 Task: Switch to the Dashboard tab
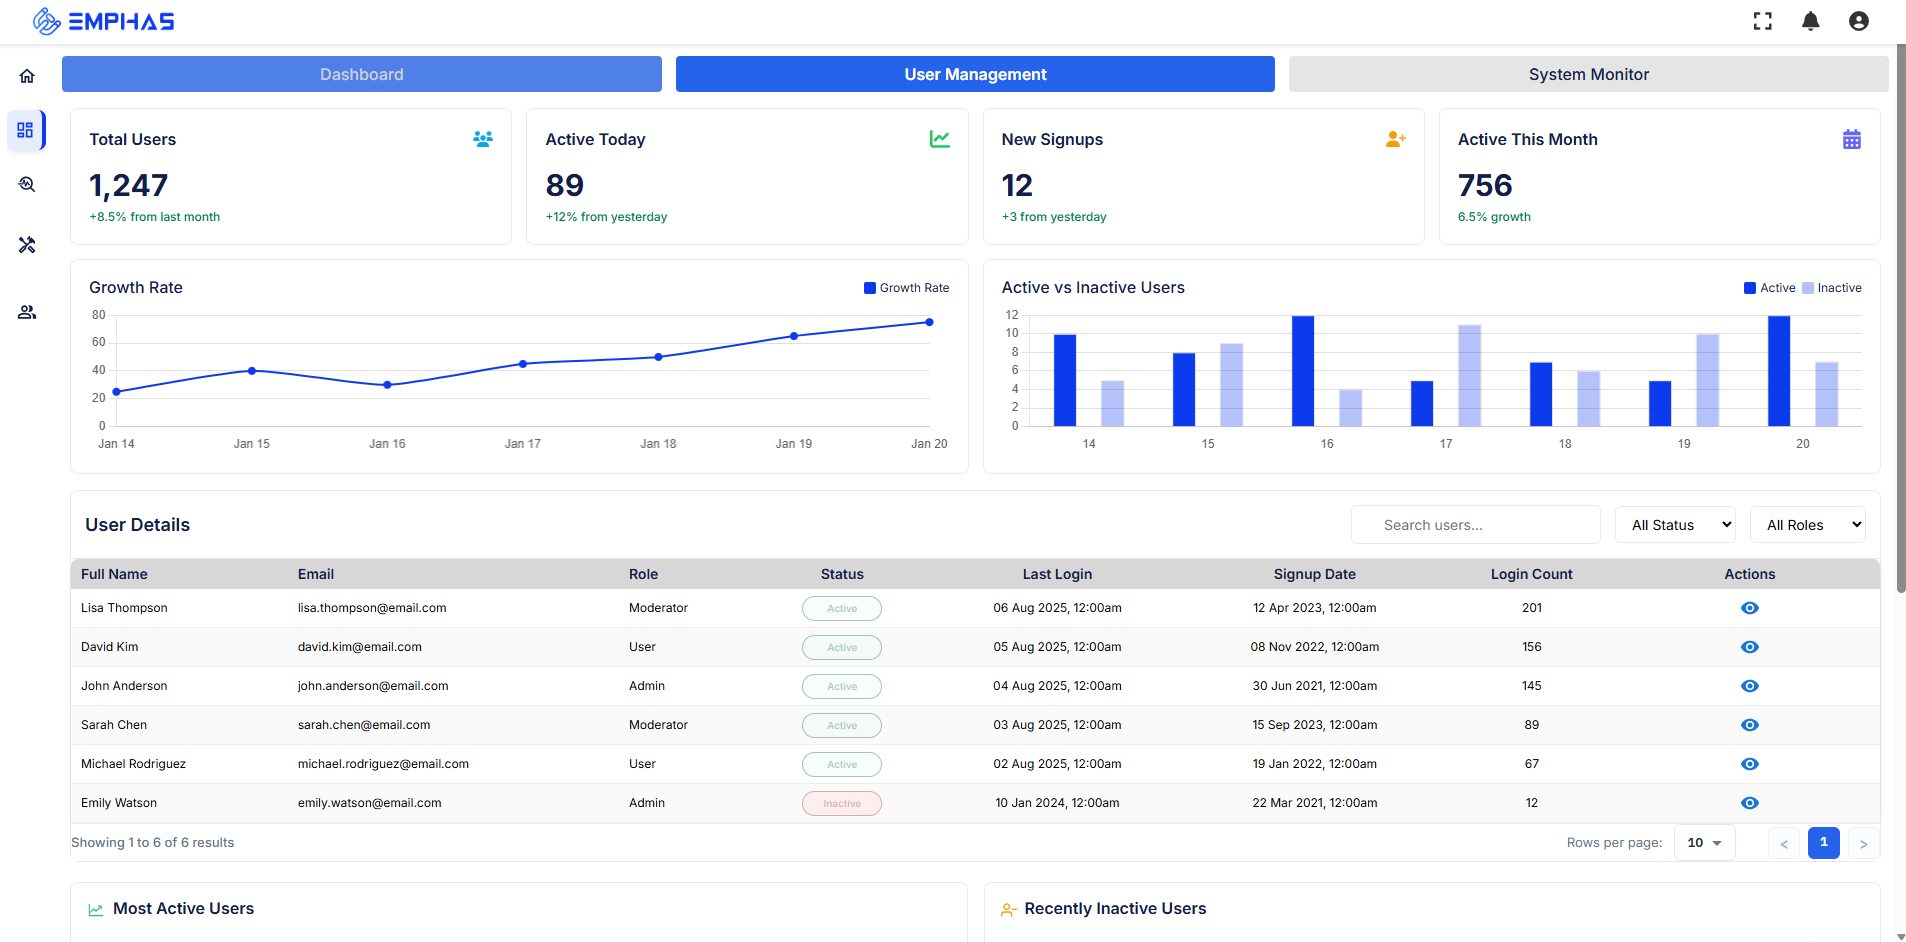pyautogui.click(x=362, y=74)
